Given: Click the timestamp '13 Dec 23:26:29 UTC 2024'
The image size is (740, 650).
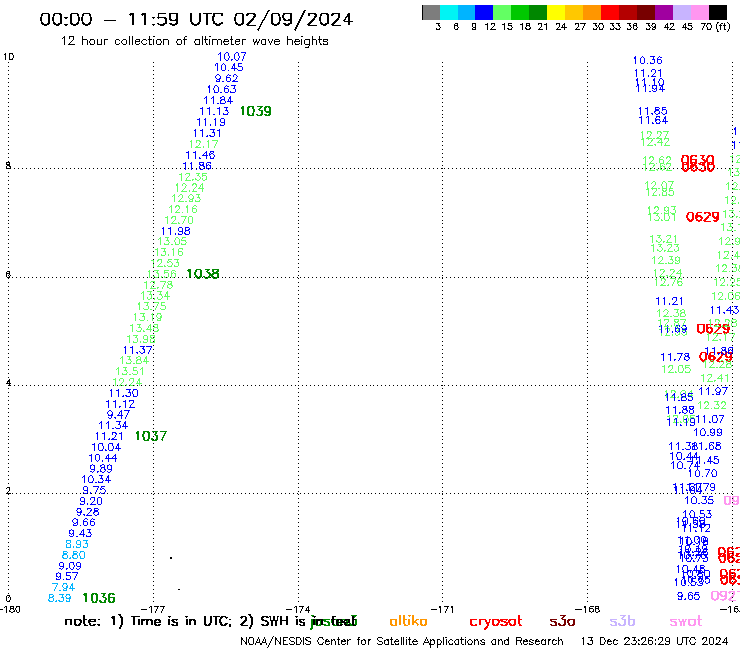Looking at the screenshot, I should [x=654, y=642].
